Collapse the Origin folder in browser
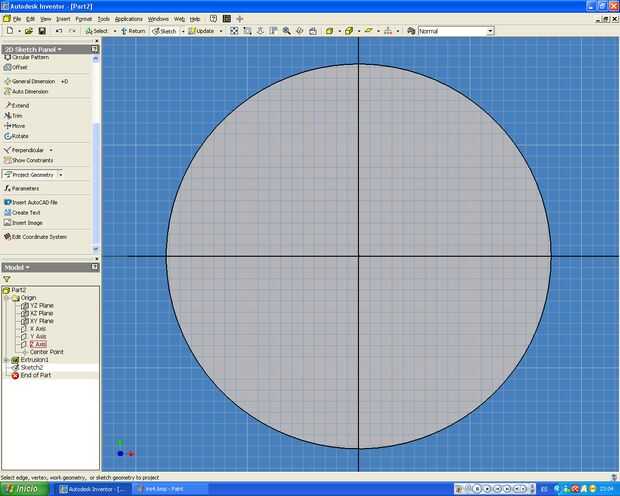620x496 pixels. click(5, 297)
